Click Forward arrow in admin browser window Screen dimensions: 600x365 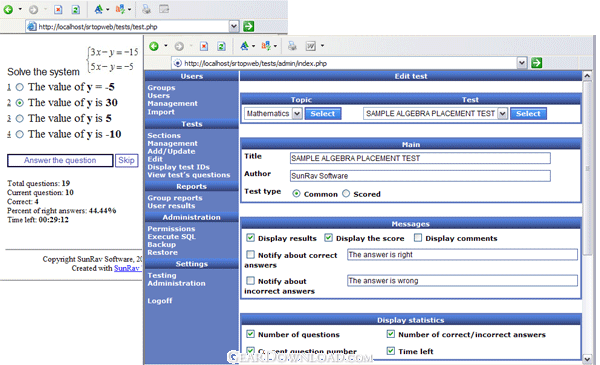coord(179,46)
